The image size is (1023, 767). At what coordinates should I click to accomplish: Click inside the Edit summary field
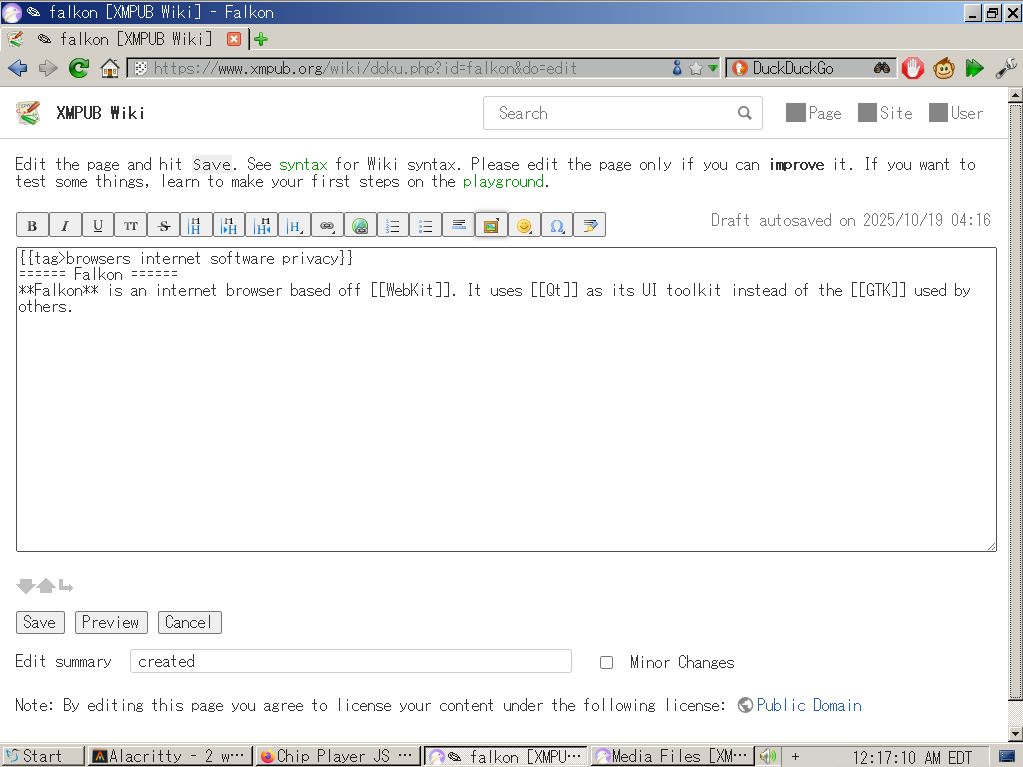(x=350, y=661)
